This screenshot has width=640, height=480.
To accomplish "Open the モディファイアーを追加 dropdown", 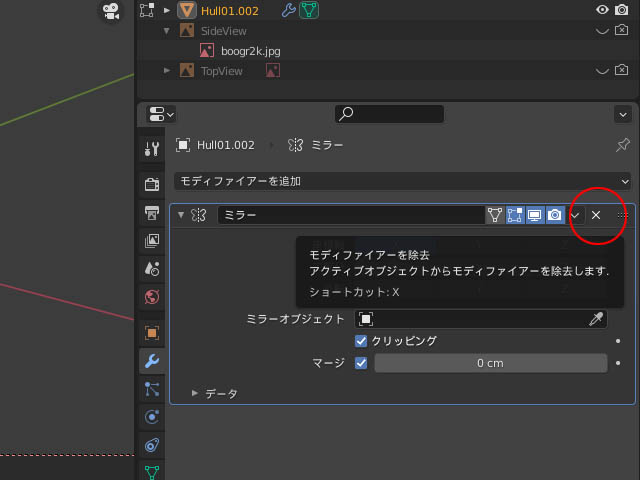I will pyautogui.click(x=402, y=181).
